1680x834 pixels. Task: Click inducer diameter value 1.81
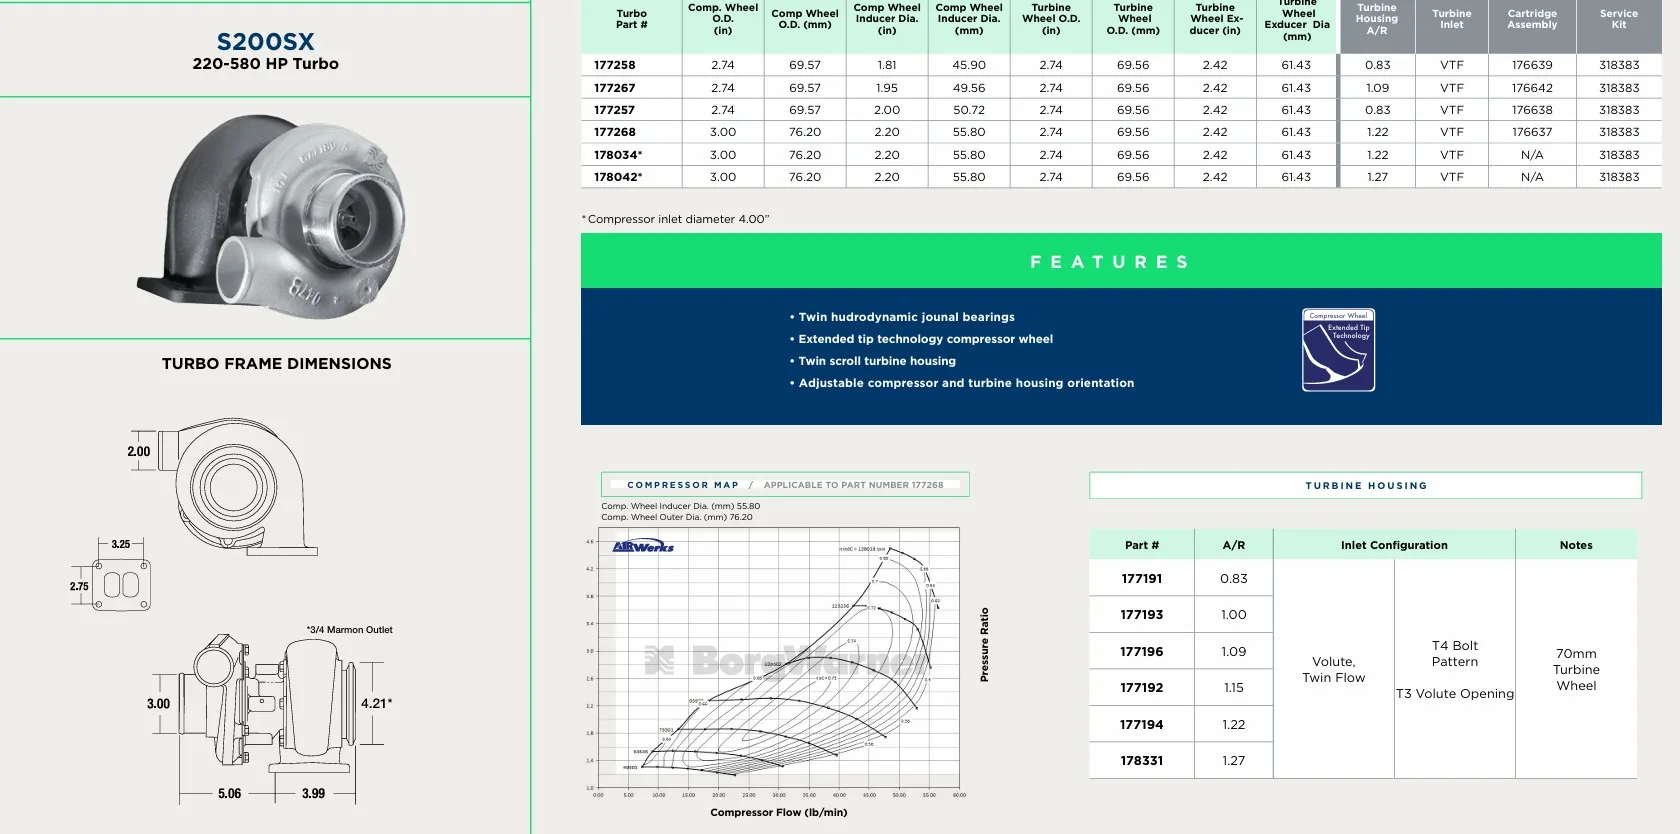(x=887, y=65)
